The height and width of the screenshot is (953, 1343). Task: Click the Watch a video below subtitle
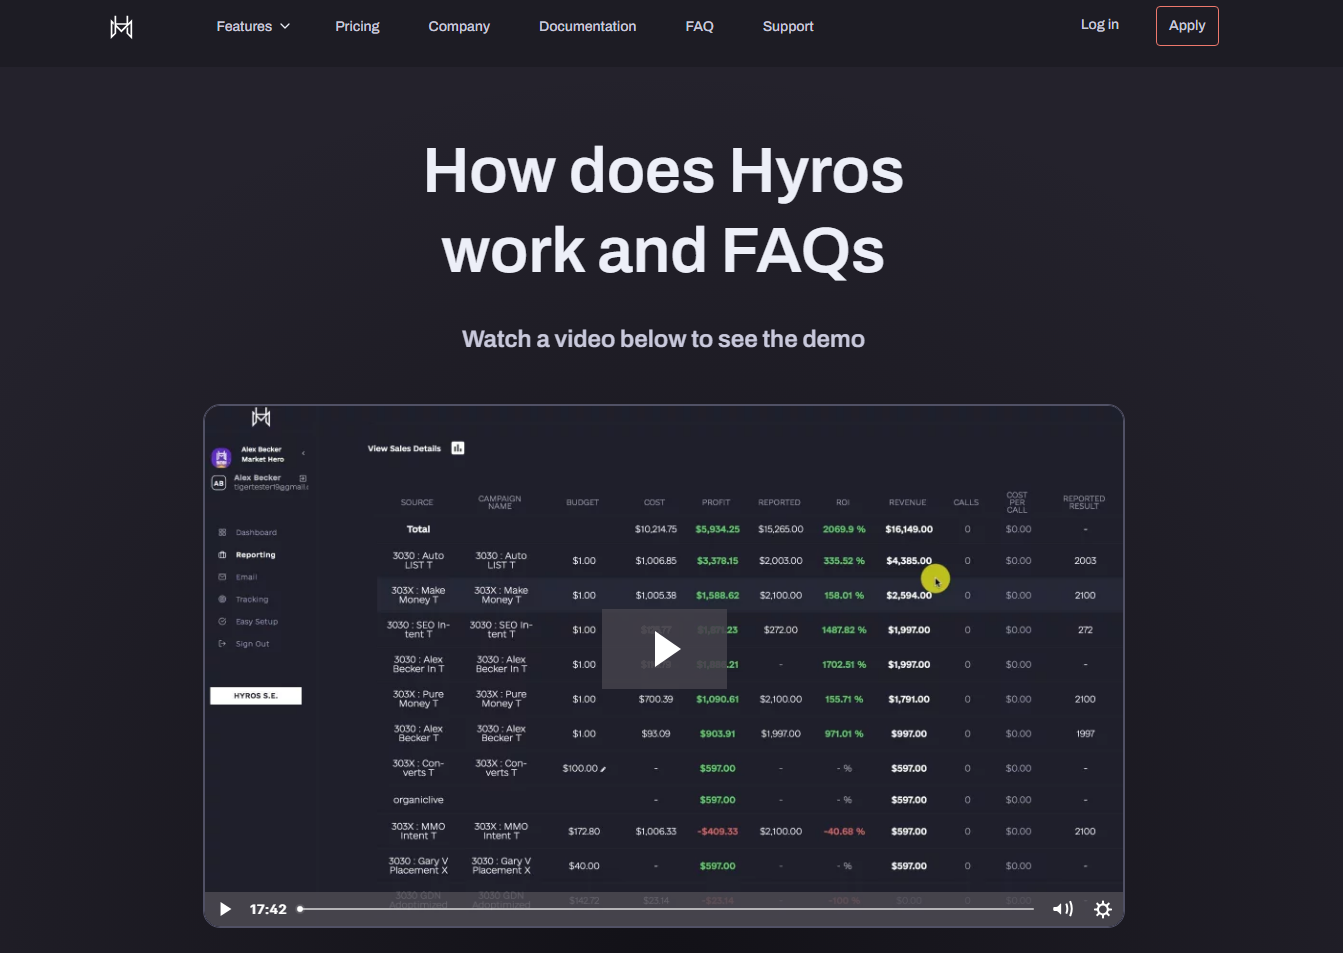tap(663, 339)
